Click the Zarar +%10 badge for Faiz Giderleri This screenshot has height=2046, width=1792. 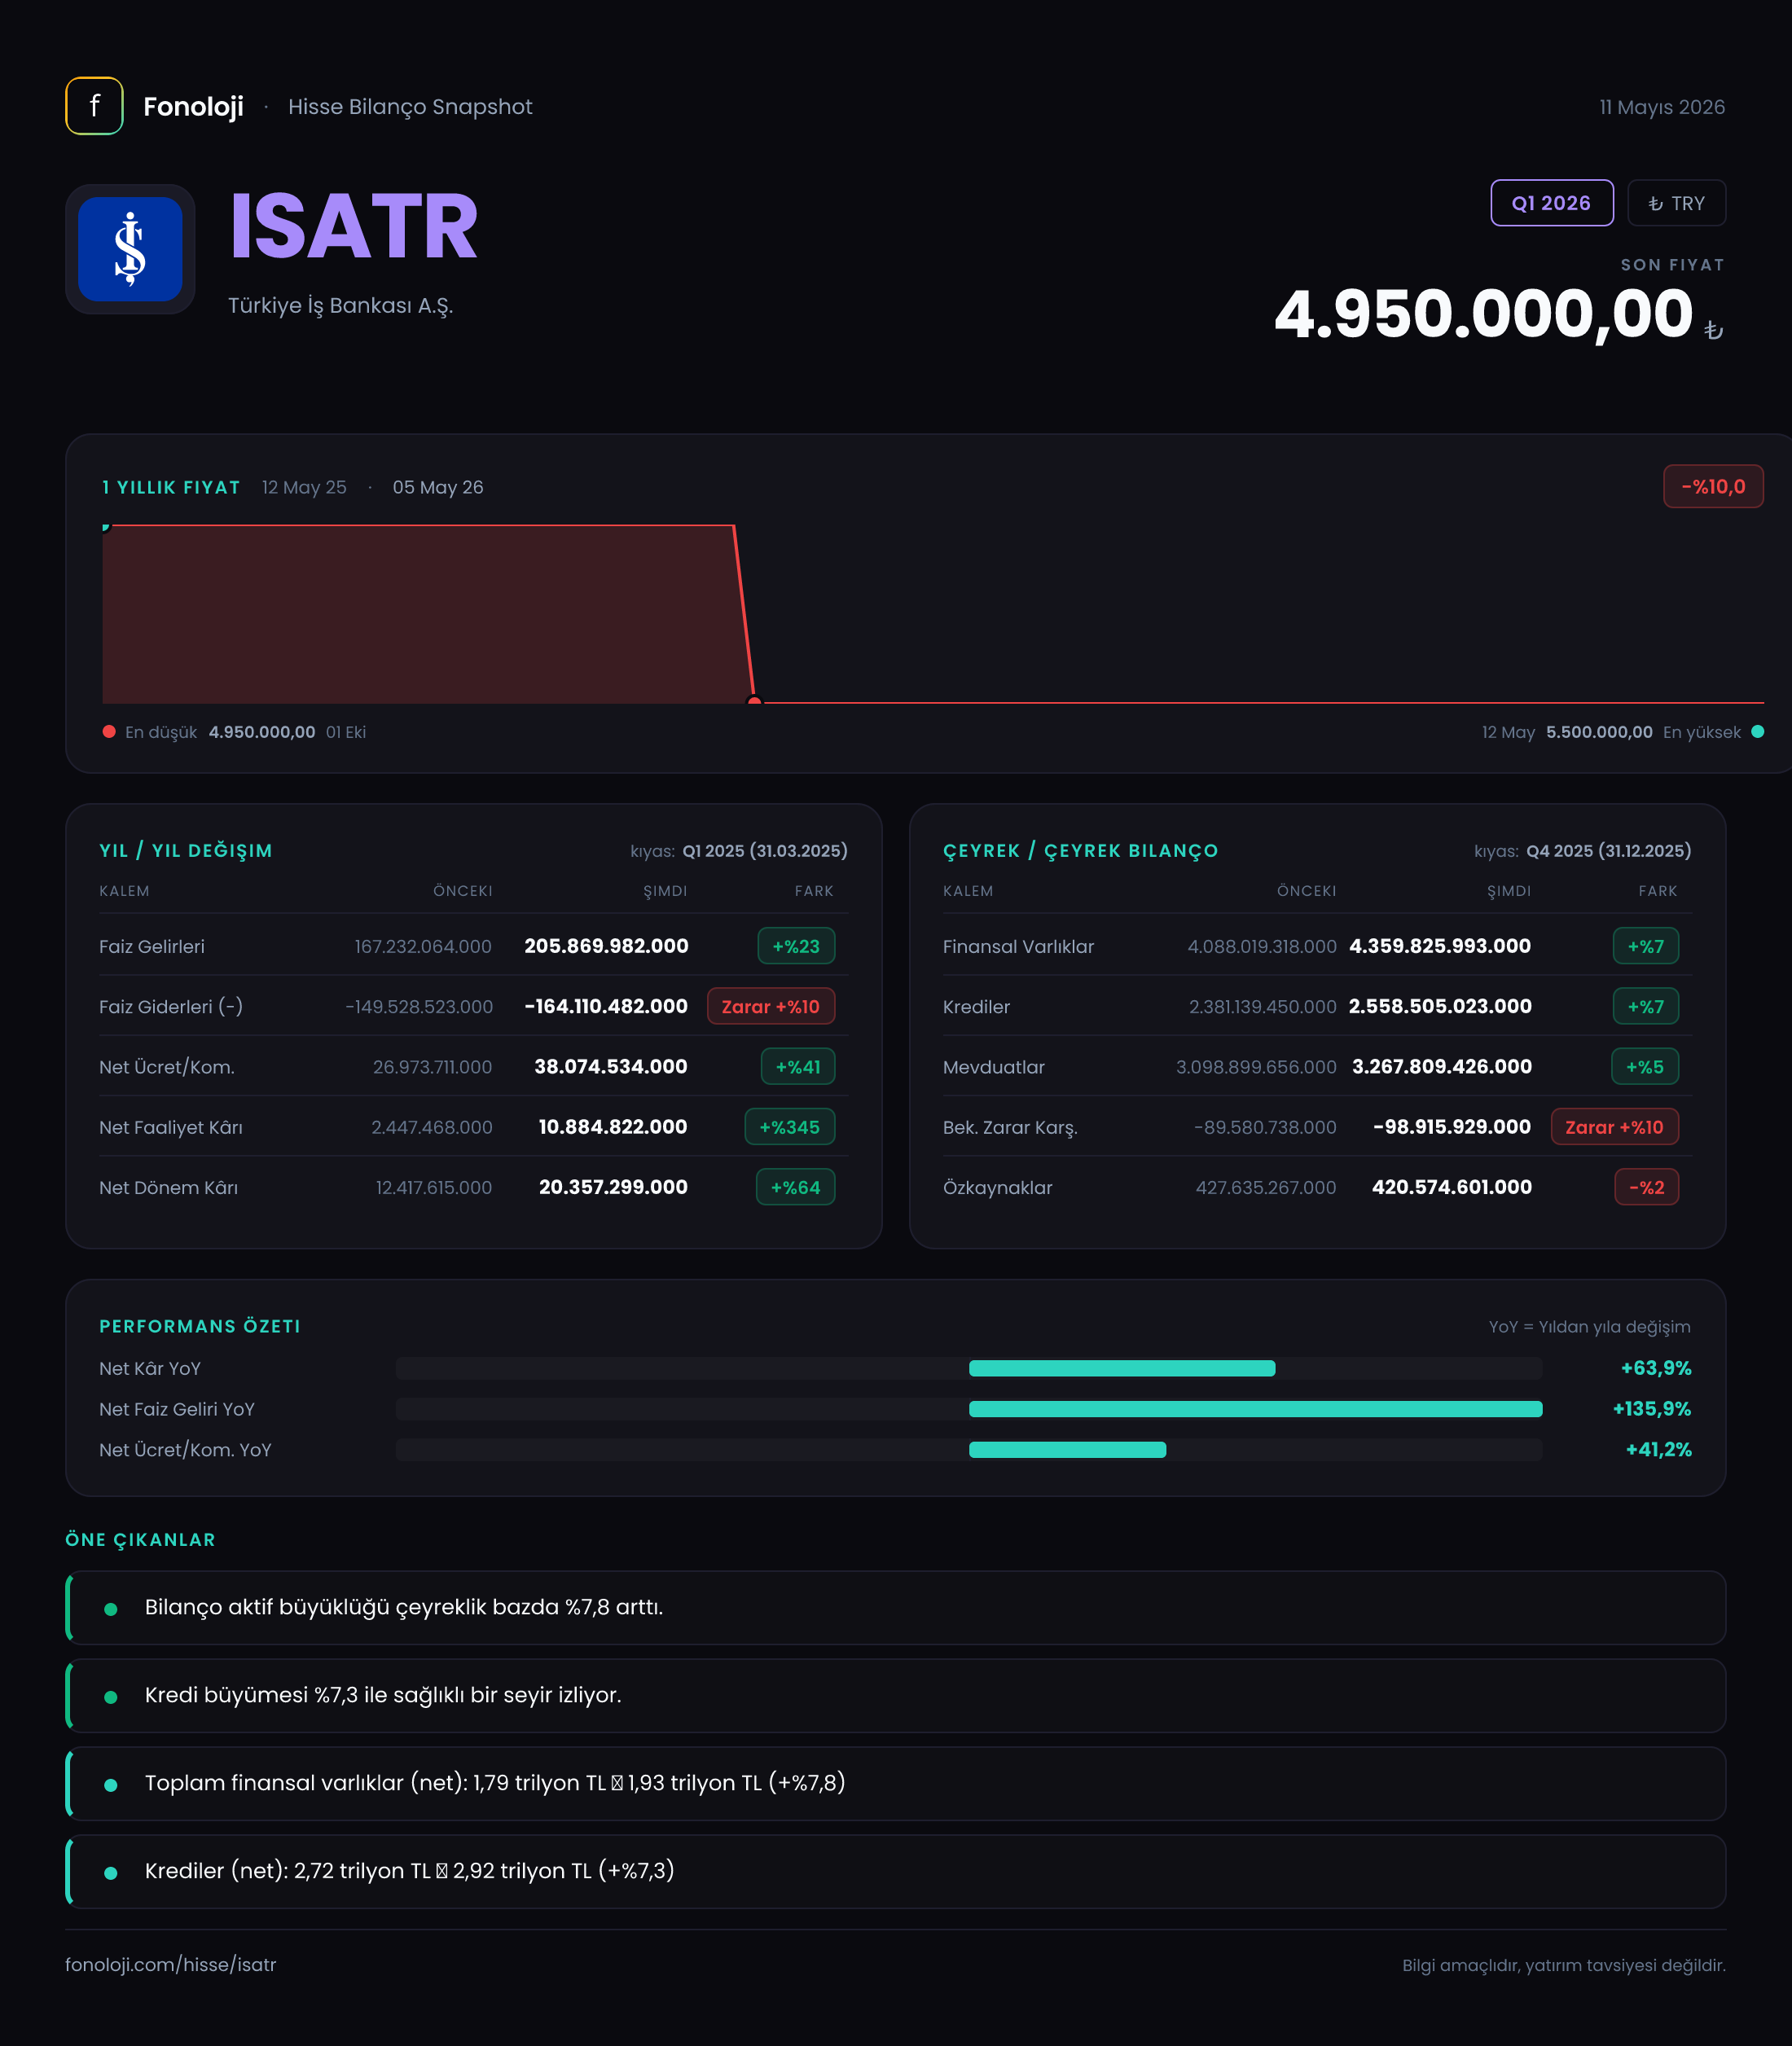click(x=771, y=1006)
